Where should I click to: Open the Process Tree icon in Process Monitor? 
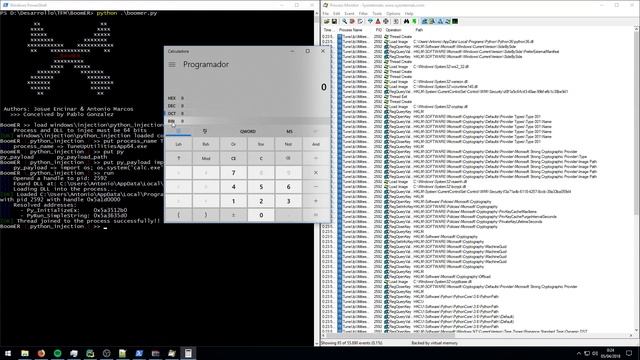(x=396, y=21)
